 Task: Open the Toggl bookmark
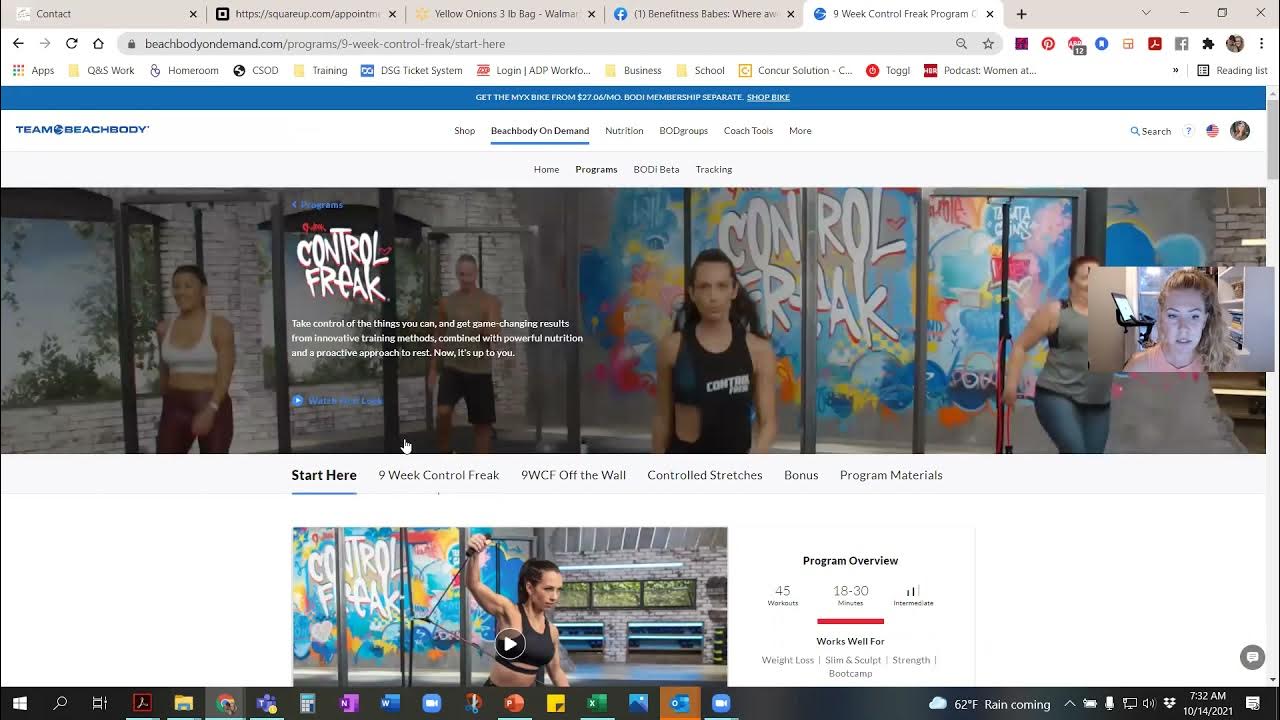click(x=888, y=70)
